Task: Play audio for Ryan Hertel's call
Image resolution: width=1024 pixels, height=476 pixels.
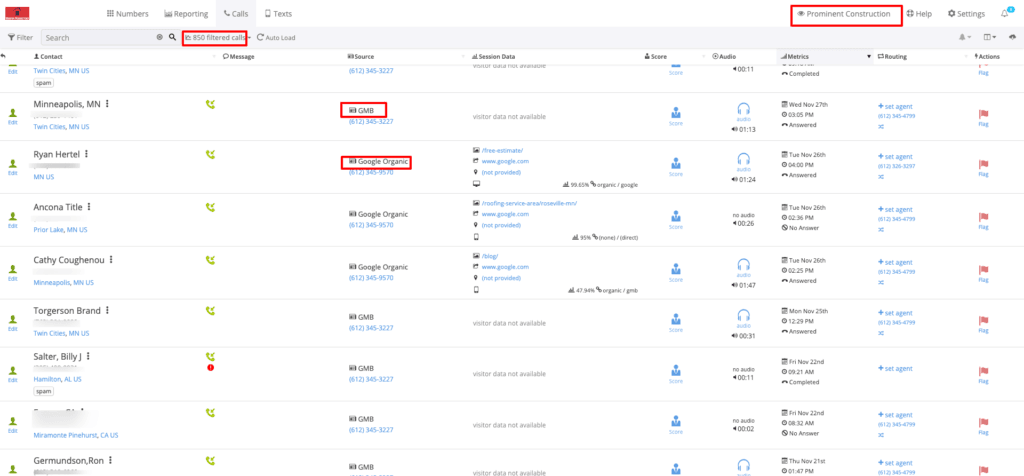Action: coord(743,159)
